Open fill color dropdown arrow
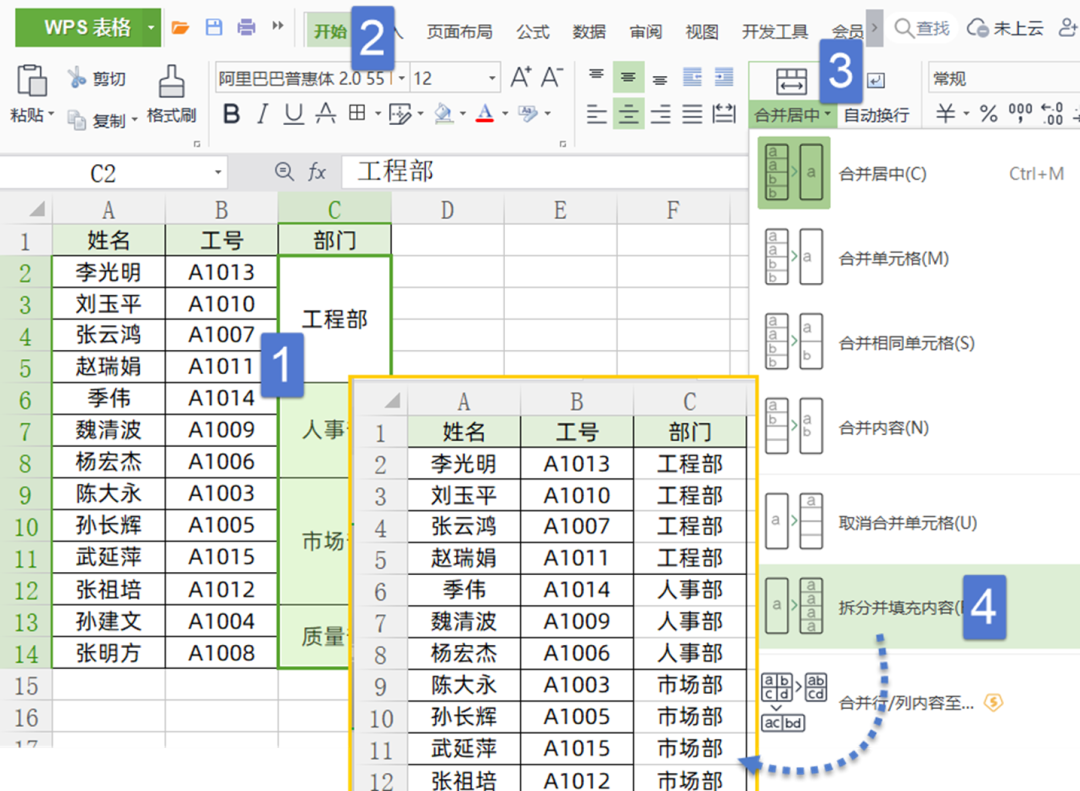1080x791 pixels. tap(463, 114)
